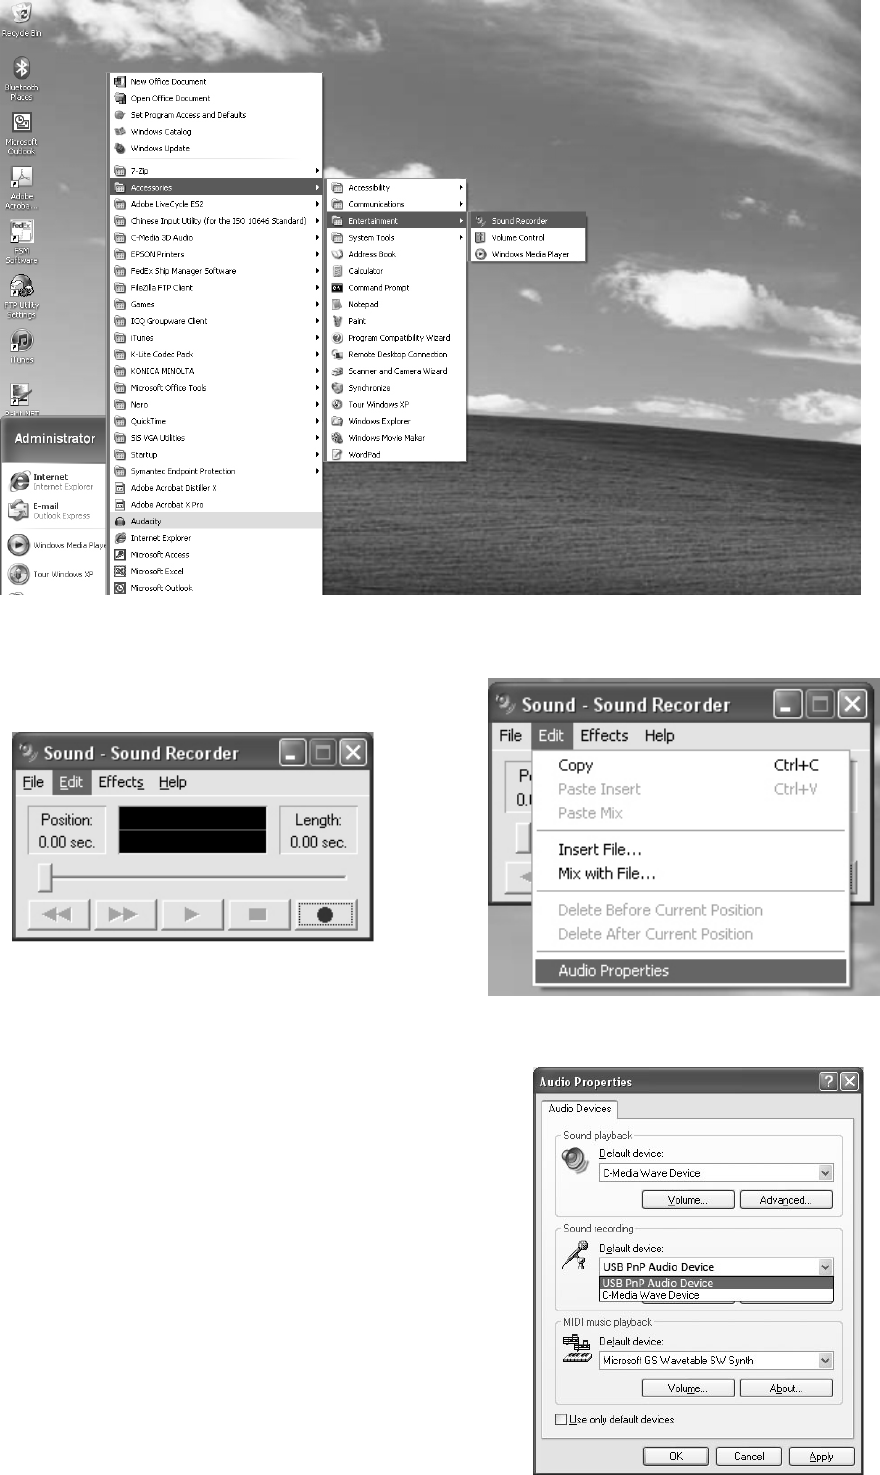Image resolution: width=880 pixels, height=1475 pixels.
Task: Open Microsoft Access from the programs list
Action: click(216, 554)
